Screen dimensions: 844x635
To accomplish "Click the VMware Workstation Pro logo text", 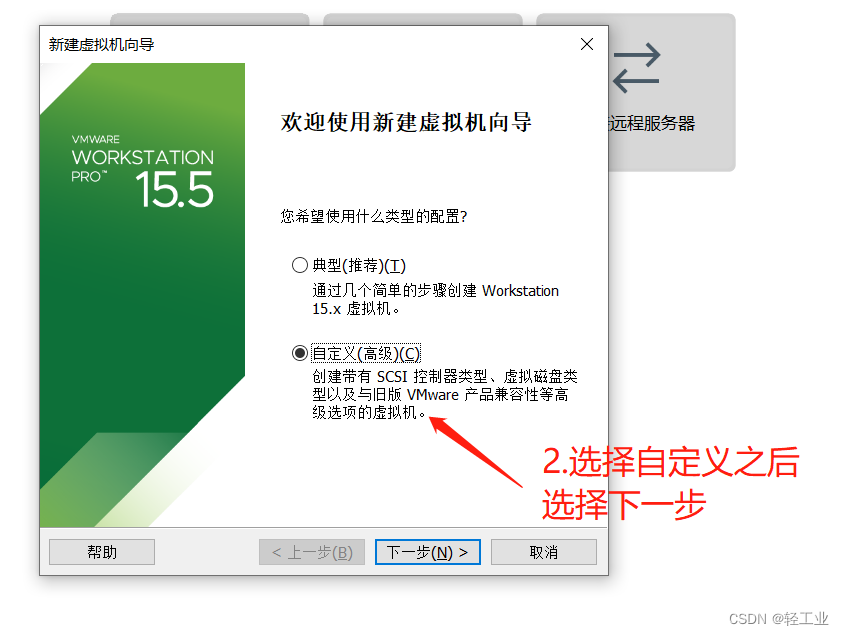I will (x=142, y=159).
